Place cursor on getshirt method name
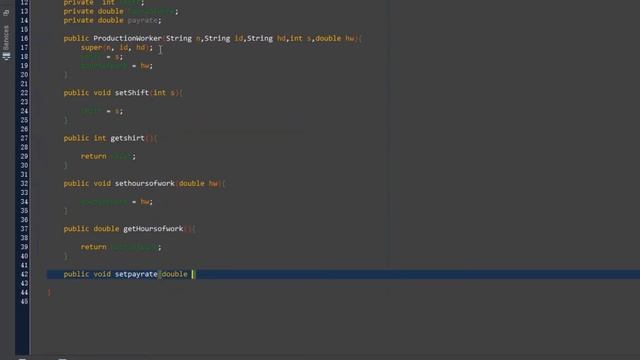This screenshot has width=640, height=360. click(x=127, y=138)
